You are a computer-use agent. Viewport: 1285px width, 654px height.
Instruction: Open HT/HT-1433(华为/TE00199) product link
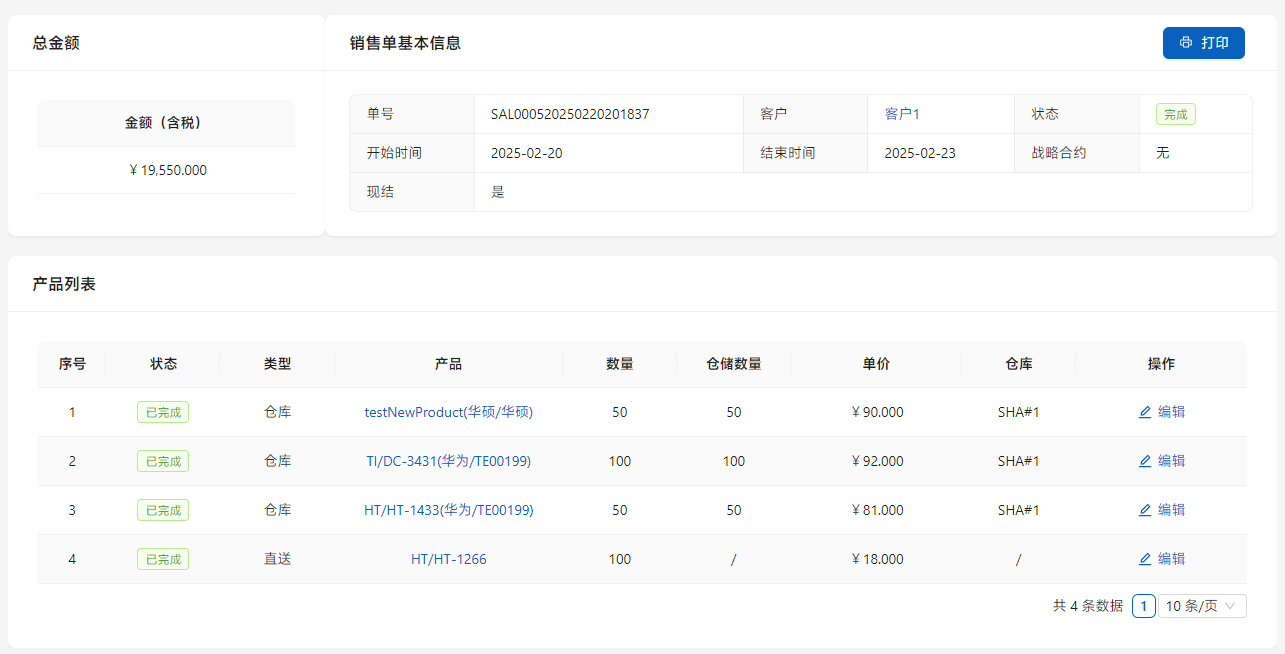(448, 510)
